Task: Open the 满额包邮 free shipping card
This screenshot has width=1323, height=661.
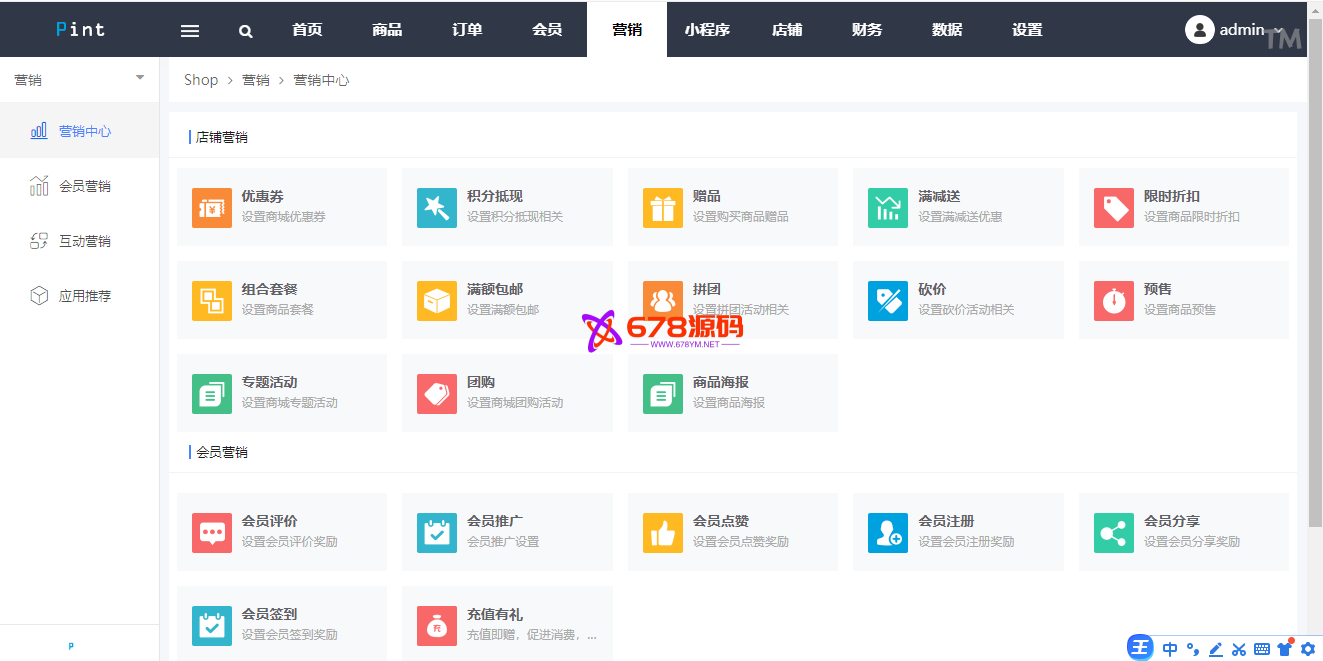Action: click(x=507, y=300)
